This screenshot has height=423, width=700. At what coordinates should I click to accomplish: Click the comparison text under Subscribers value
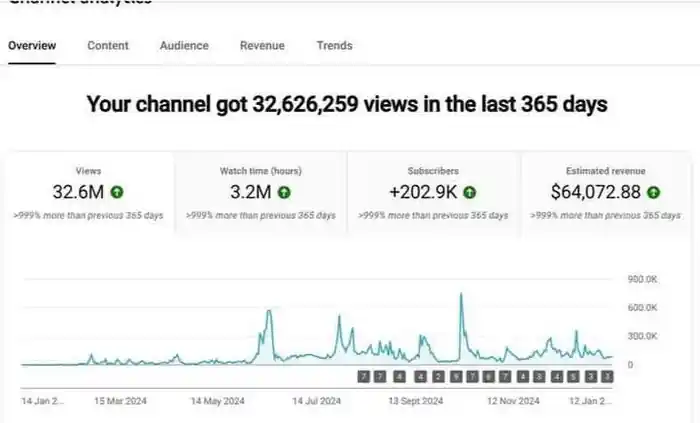433,216
